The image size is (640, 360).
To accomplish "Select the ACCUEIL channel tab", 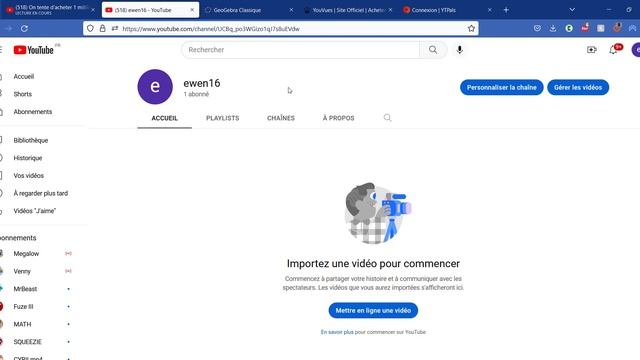I will point(164,118).
